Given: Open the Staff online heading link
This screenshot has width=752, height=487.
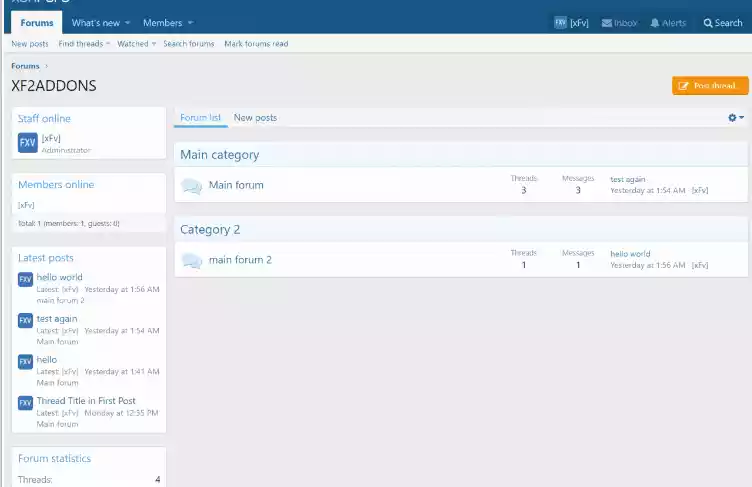Looking at the screenshot, I should coord(44,119).
